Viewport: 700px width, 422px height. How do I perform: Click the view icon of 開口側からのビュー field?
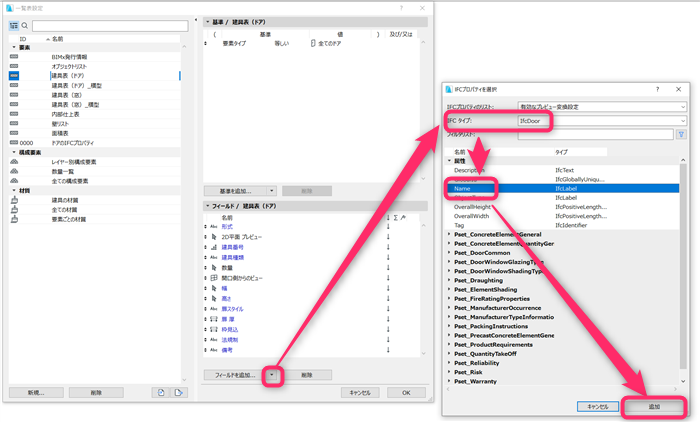(x=214, y=278)
